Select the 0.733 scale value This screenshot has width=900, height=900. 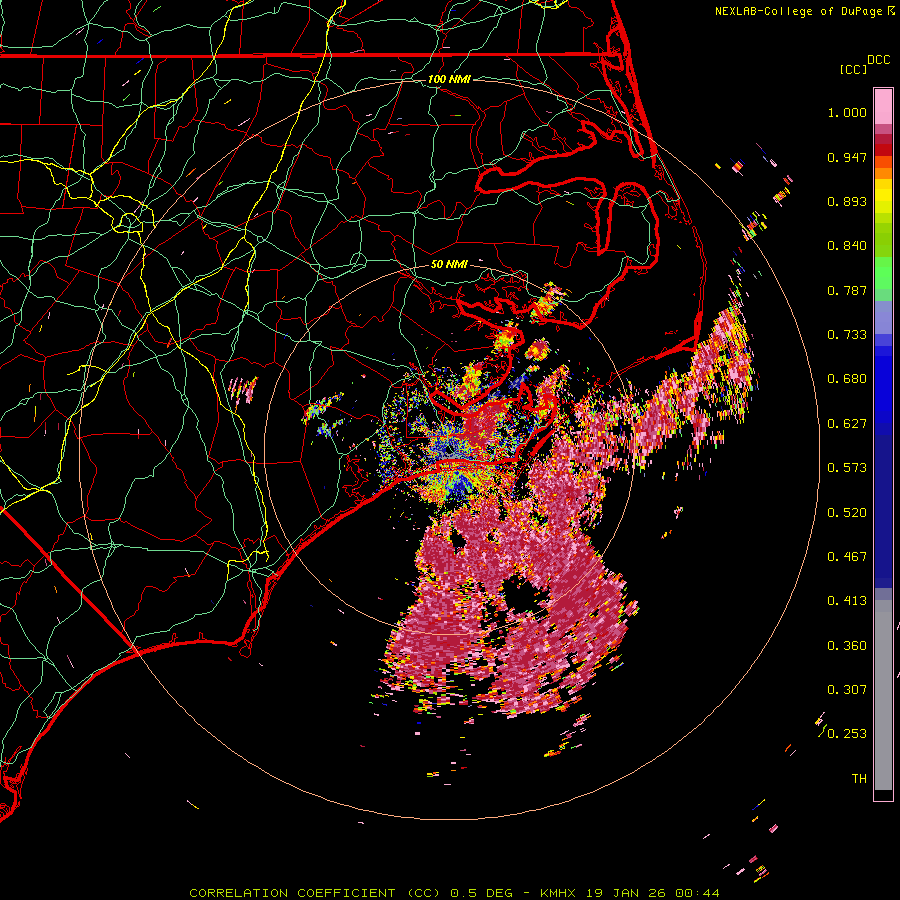coord(847,335)
